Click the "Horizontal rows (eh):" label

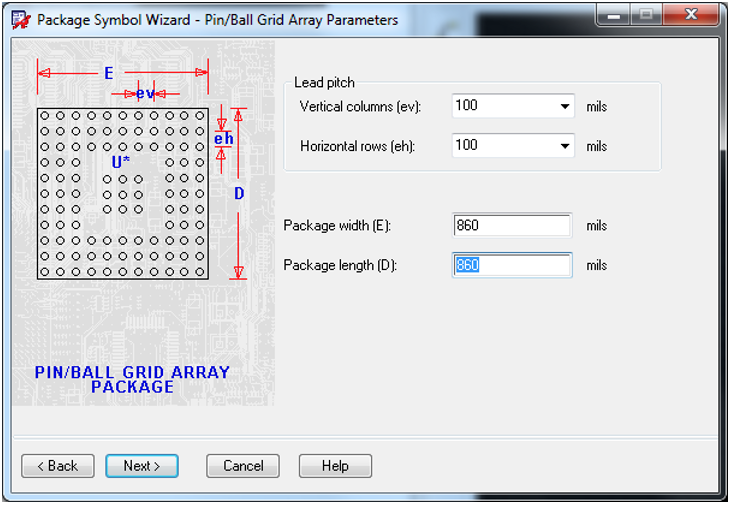[x=358, y=146]
